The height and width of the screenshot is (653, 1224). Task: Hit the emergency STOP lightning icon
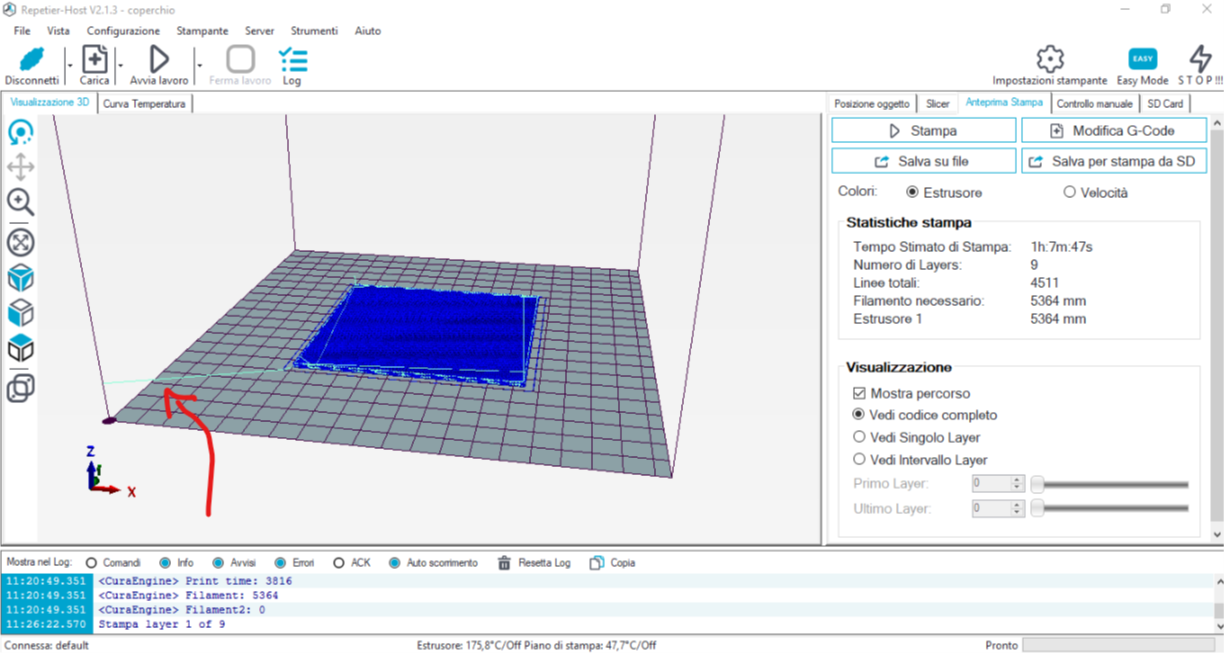click(1200, 59)
